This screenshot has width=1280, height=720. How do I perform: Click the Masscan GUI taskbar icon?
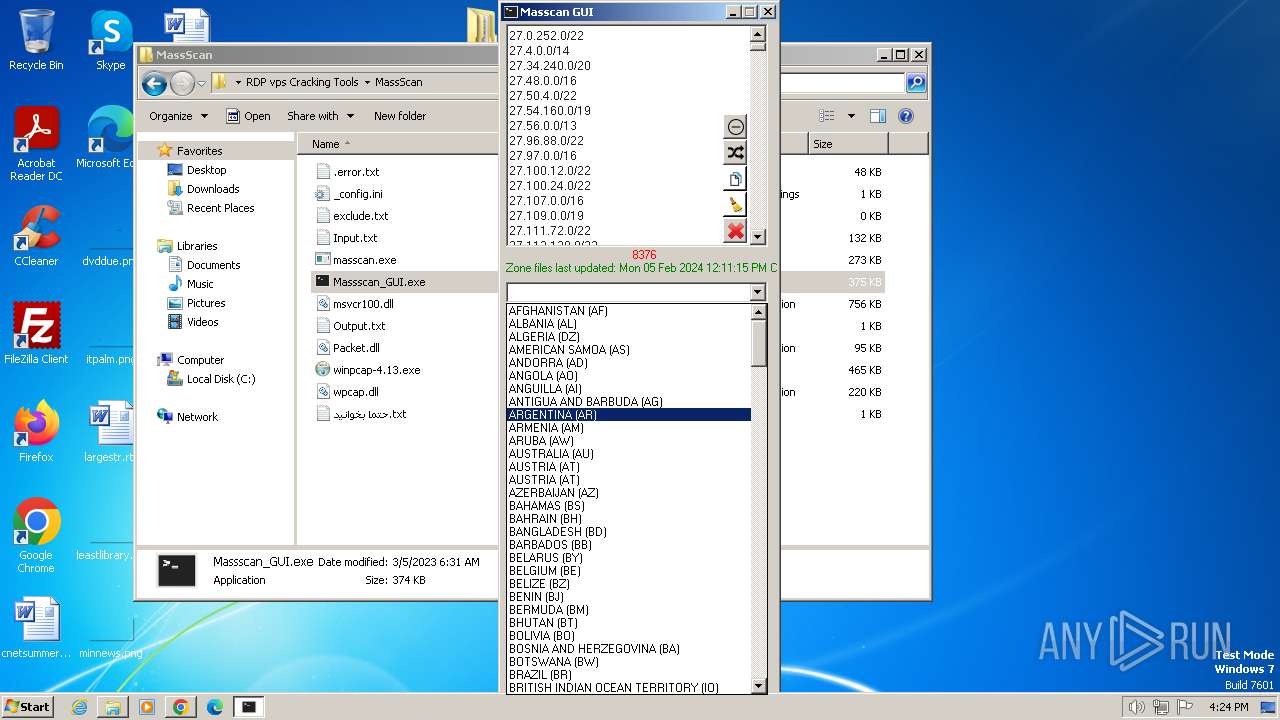tap(248, 706)
